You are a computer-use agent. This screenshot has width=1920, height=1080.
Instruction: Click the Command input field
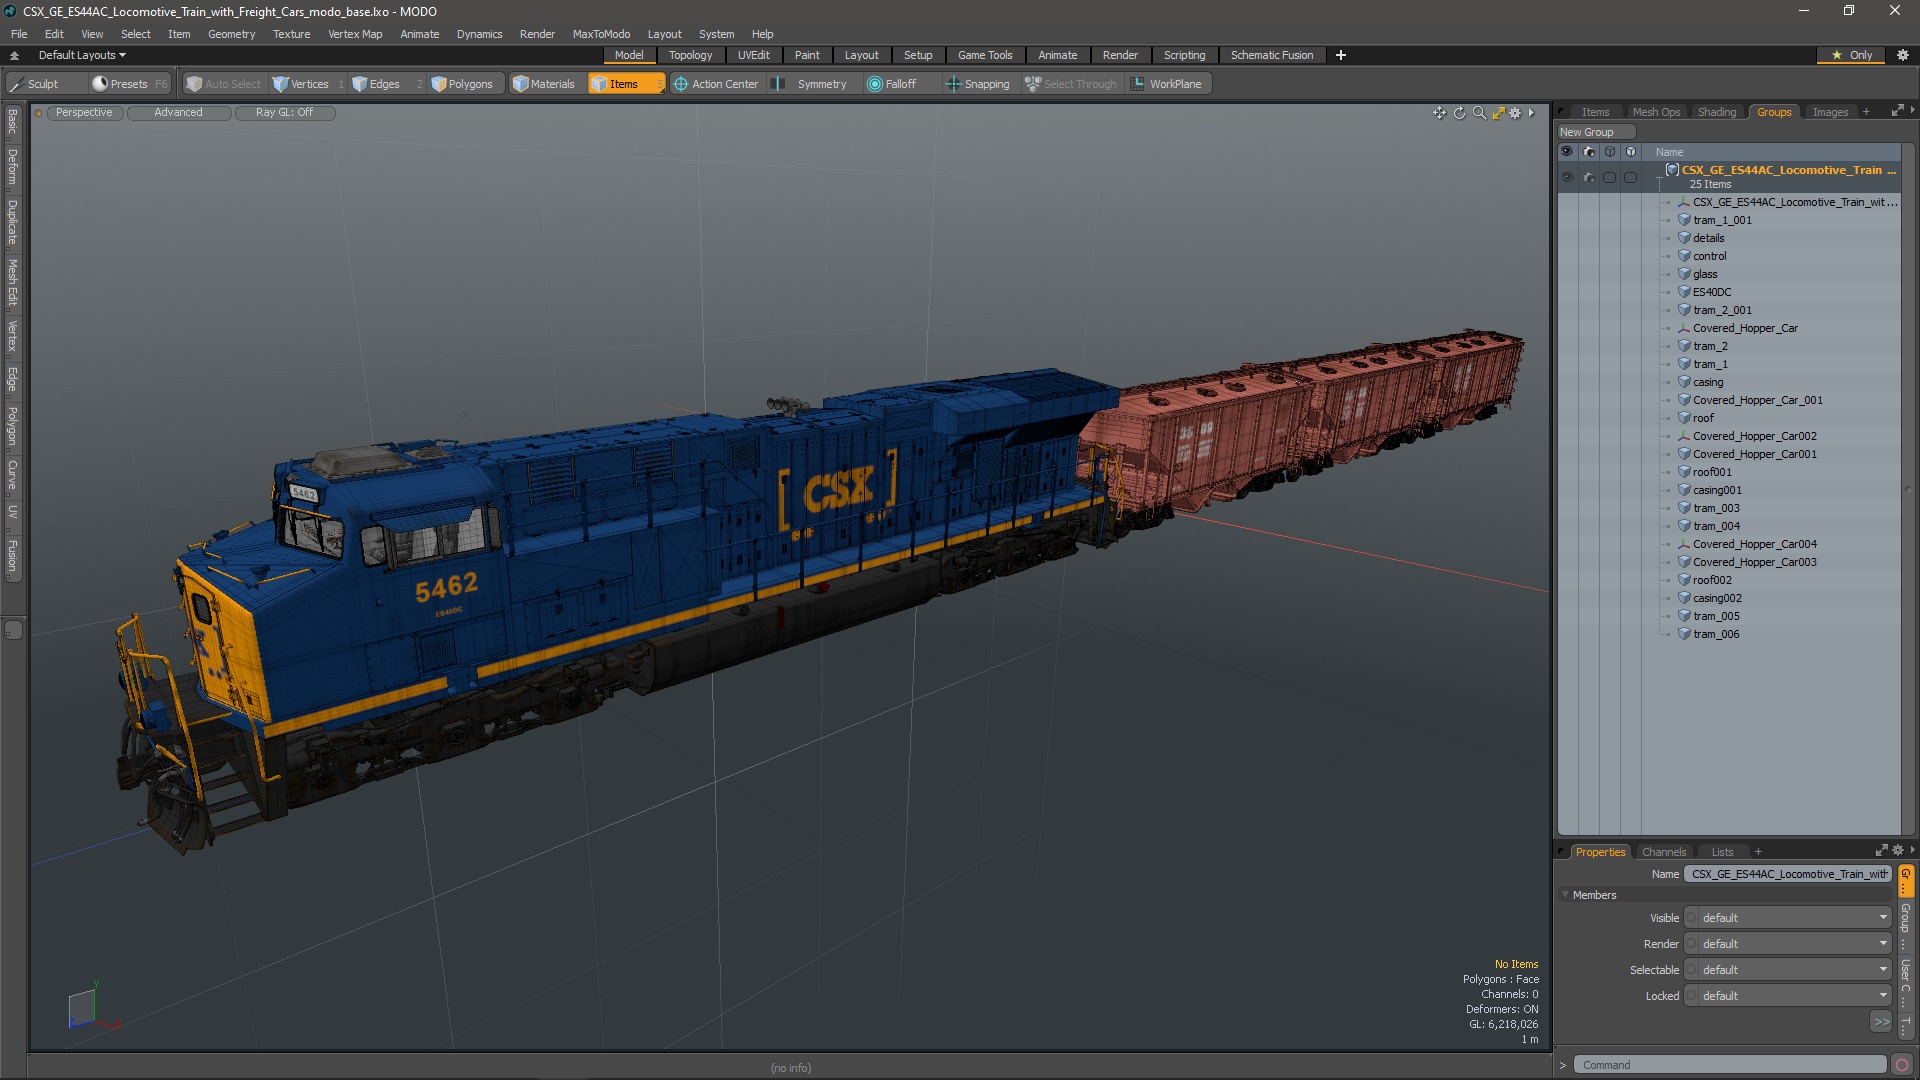[x=1729, y=1065]
